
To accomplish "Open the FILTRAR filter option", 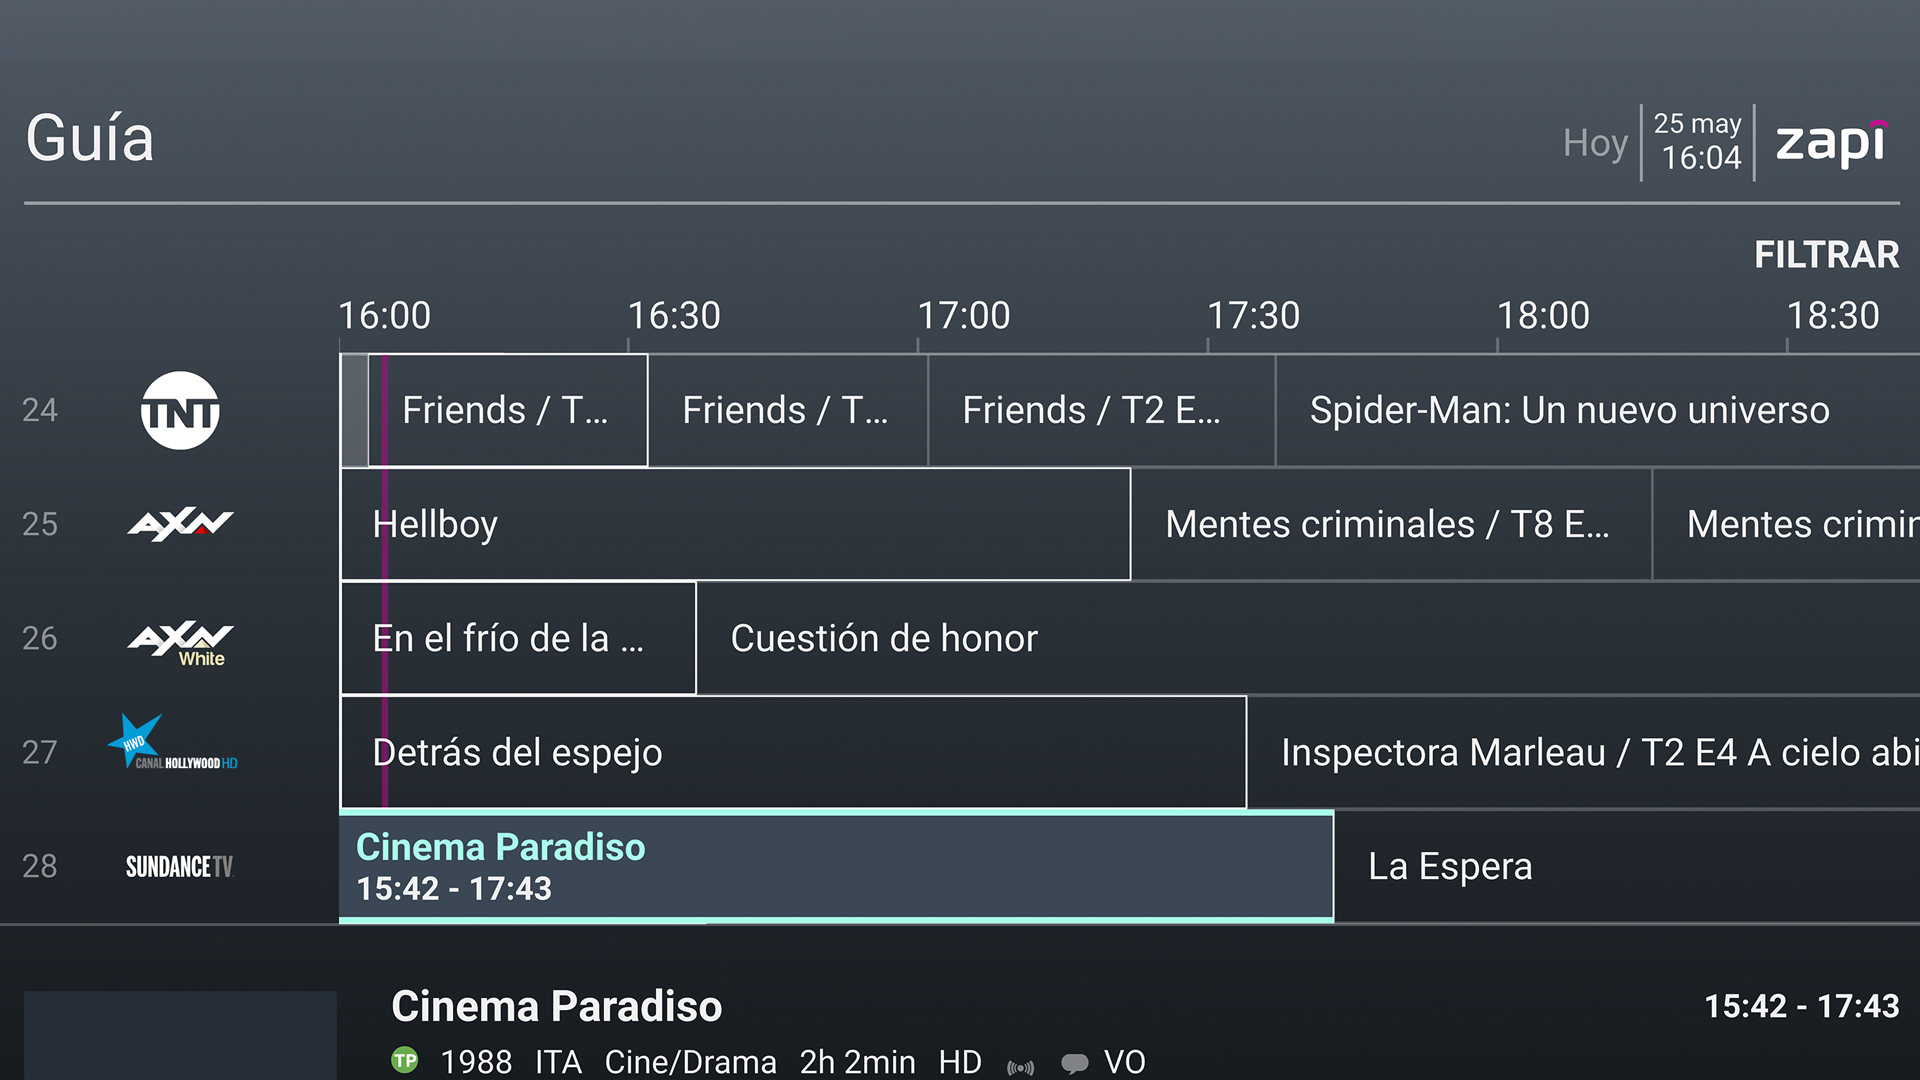I will [x=1826, y=255].
